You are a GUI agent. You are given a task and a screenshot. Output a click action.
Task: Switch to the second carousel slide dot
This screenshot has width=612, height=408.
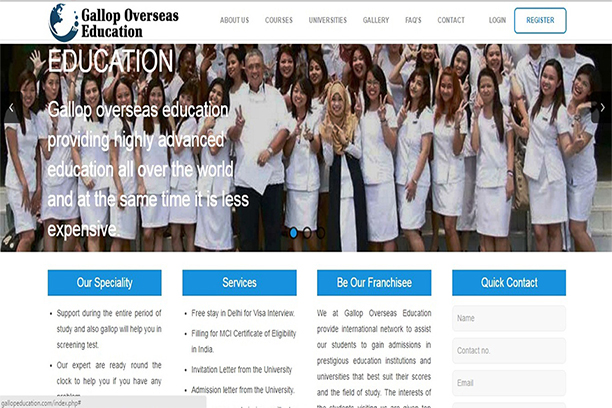[307, 232]
